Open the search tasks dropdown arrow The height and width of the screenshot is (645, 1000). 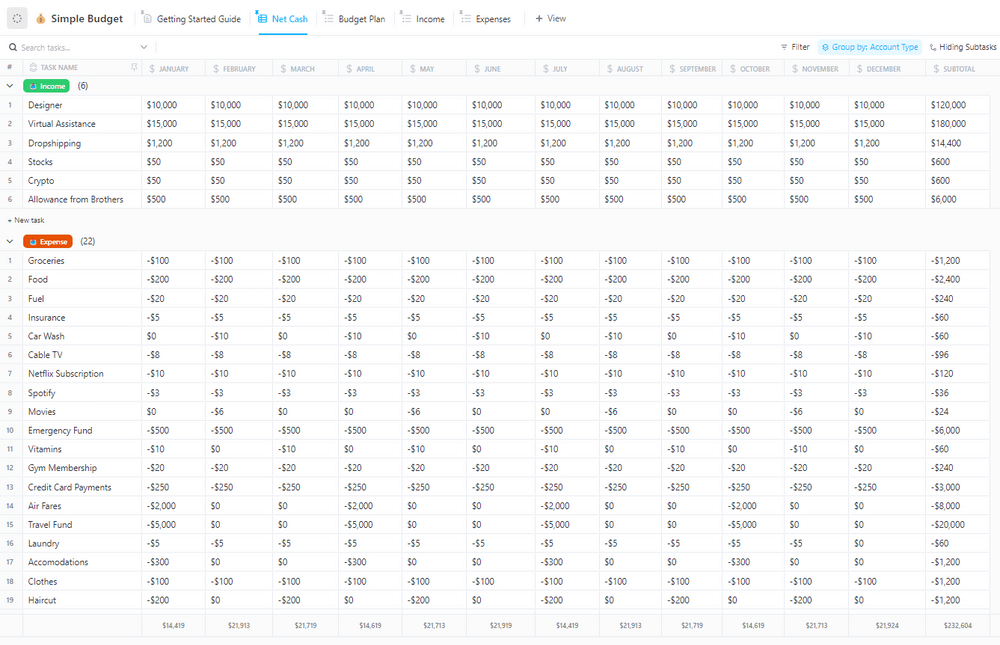pyautogui.click(x=143, y=46)
